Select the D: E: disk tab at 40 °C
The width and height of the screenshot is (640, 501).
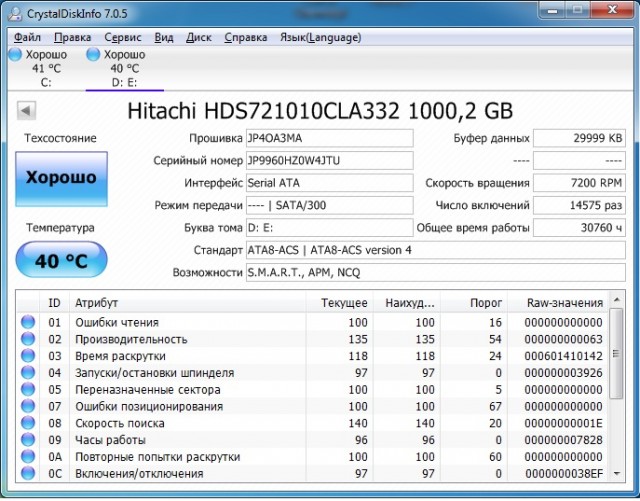124,68
